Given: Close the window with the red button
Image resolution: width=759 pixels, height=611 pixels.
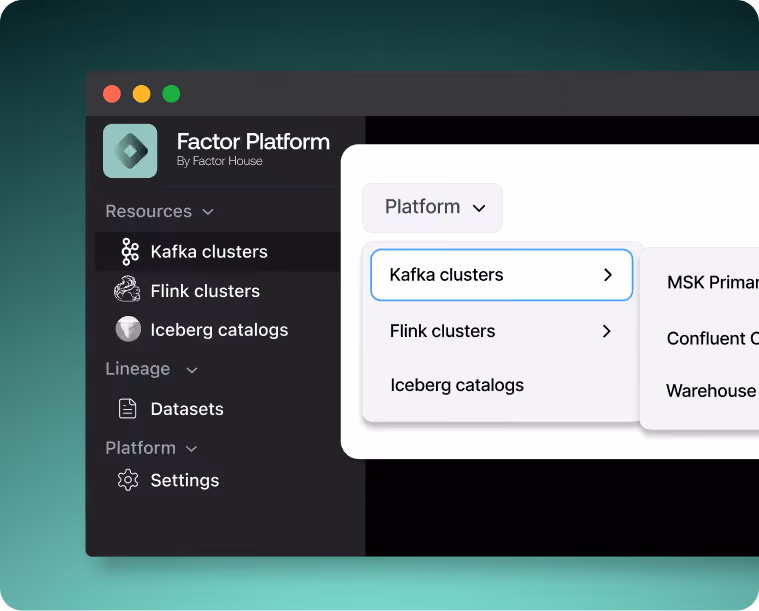Looking at the screenshot, I should (112, 94).
